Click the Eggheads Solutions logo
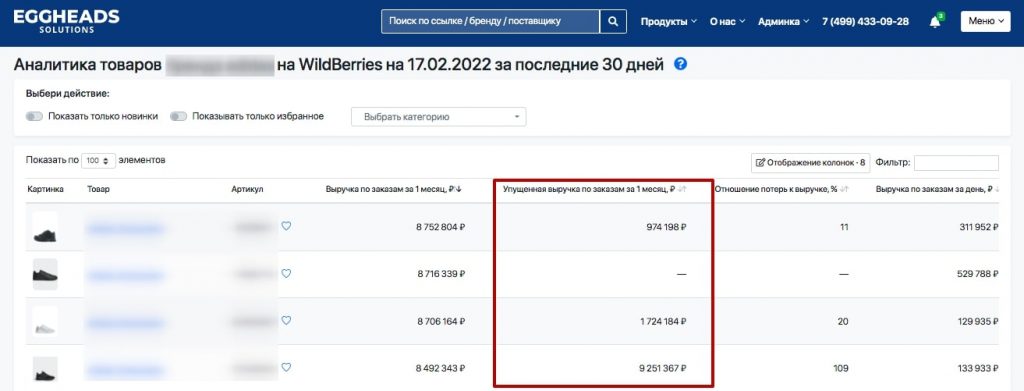This screenshot has height=391, width=1024. [66, 21]
